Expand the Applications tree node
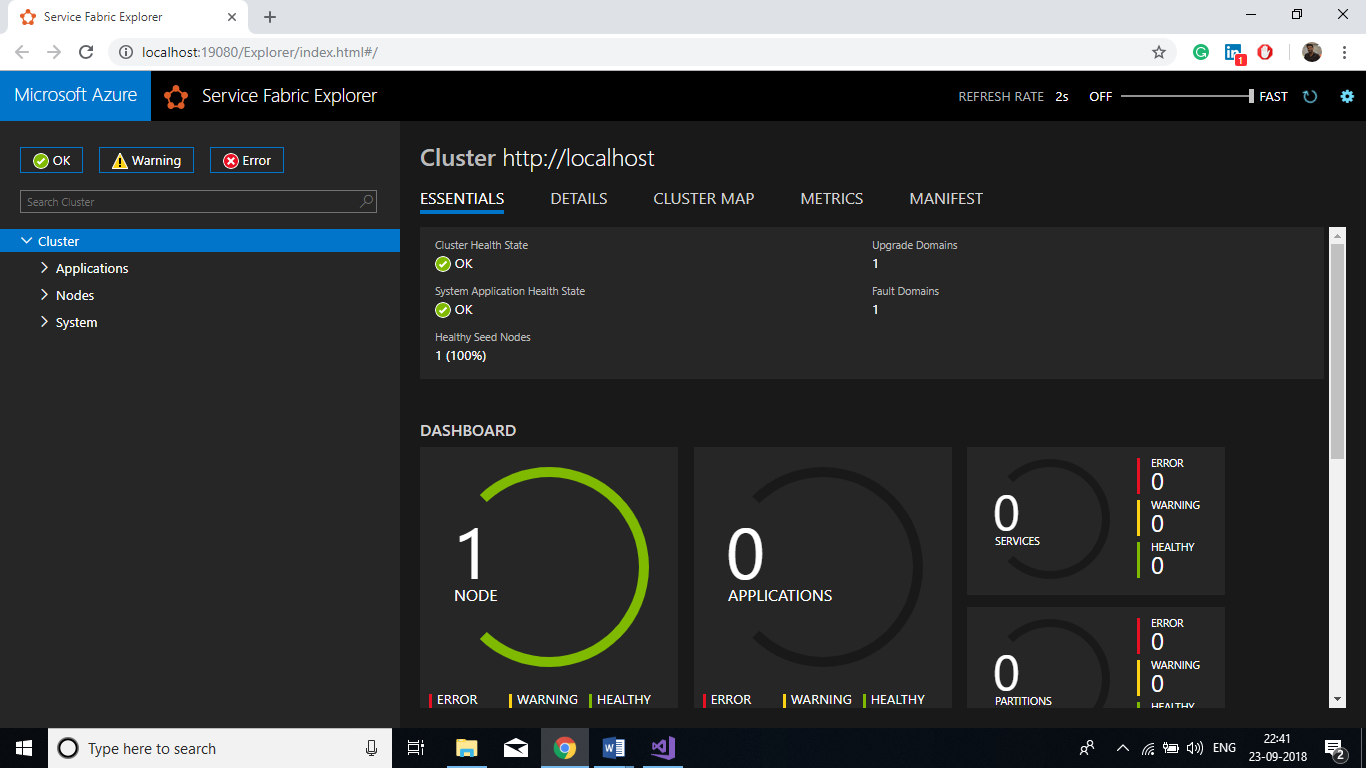This screenshot has width=1366, height=768. [x=45, y=268]
